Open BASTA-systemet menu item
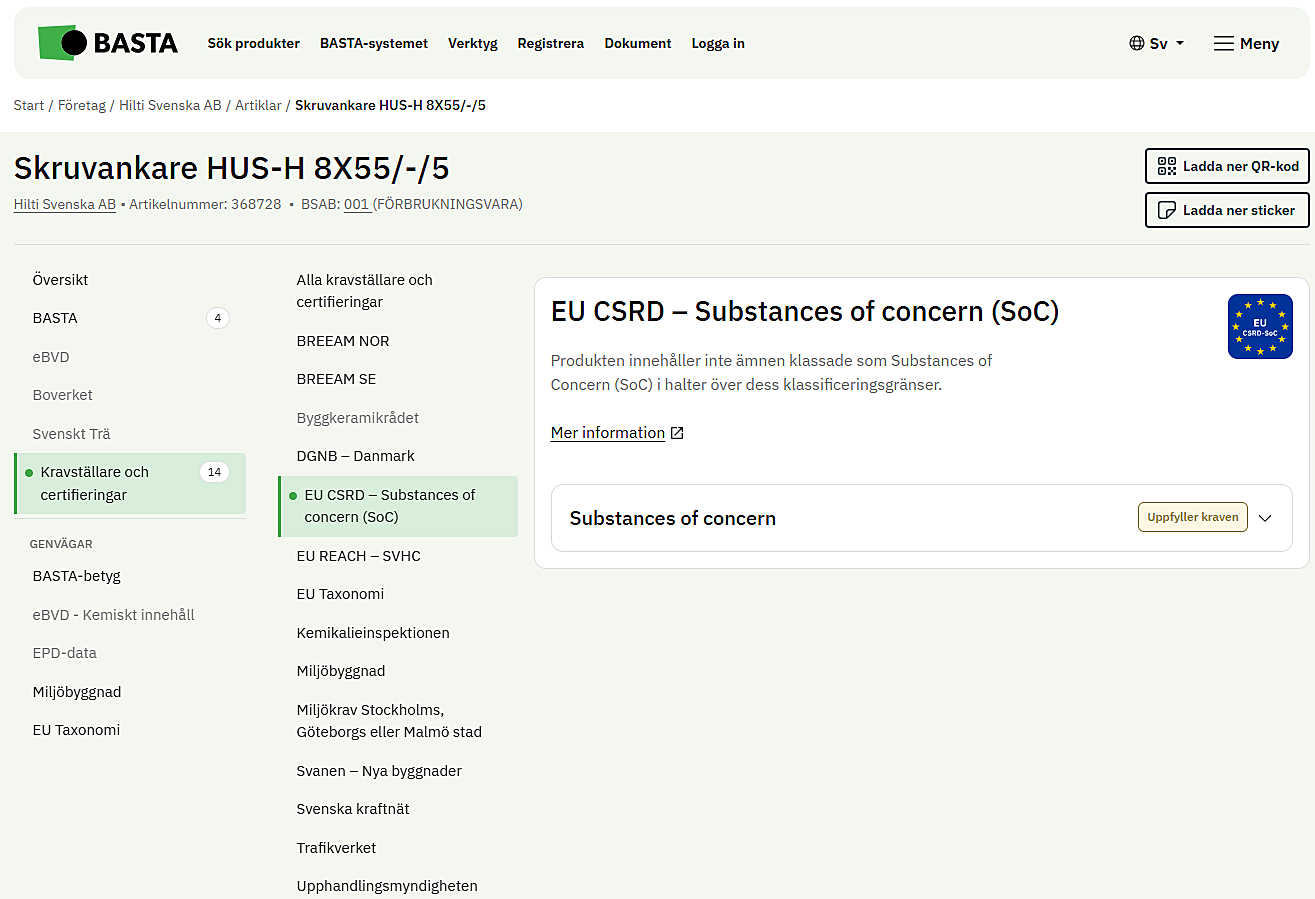This screenshot has height=899, width=1315. 374,43
